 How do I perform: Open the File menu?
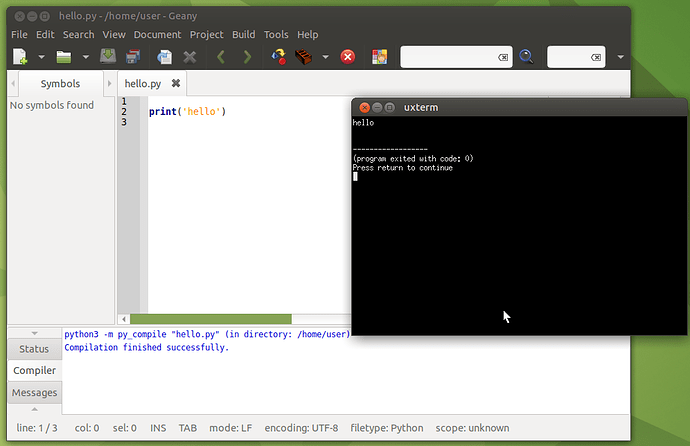click(x=19, y=34)
